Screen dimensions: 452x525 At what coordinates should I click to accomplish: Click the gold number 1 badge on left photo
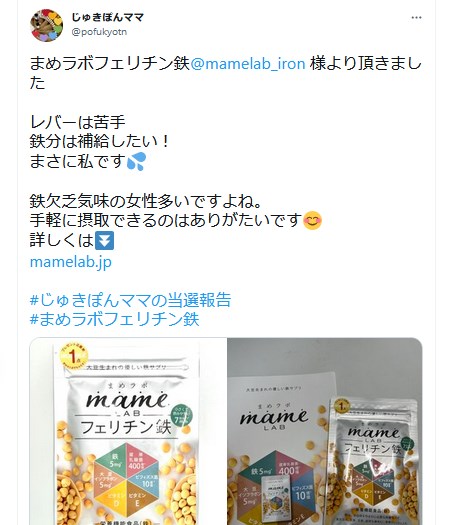pos(73,357)
